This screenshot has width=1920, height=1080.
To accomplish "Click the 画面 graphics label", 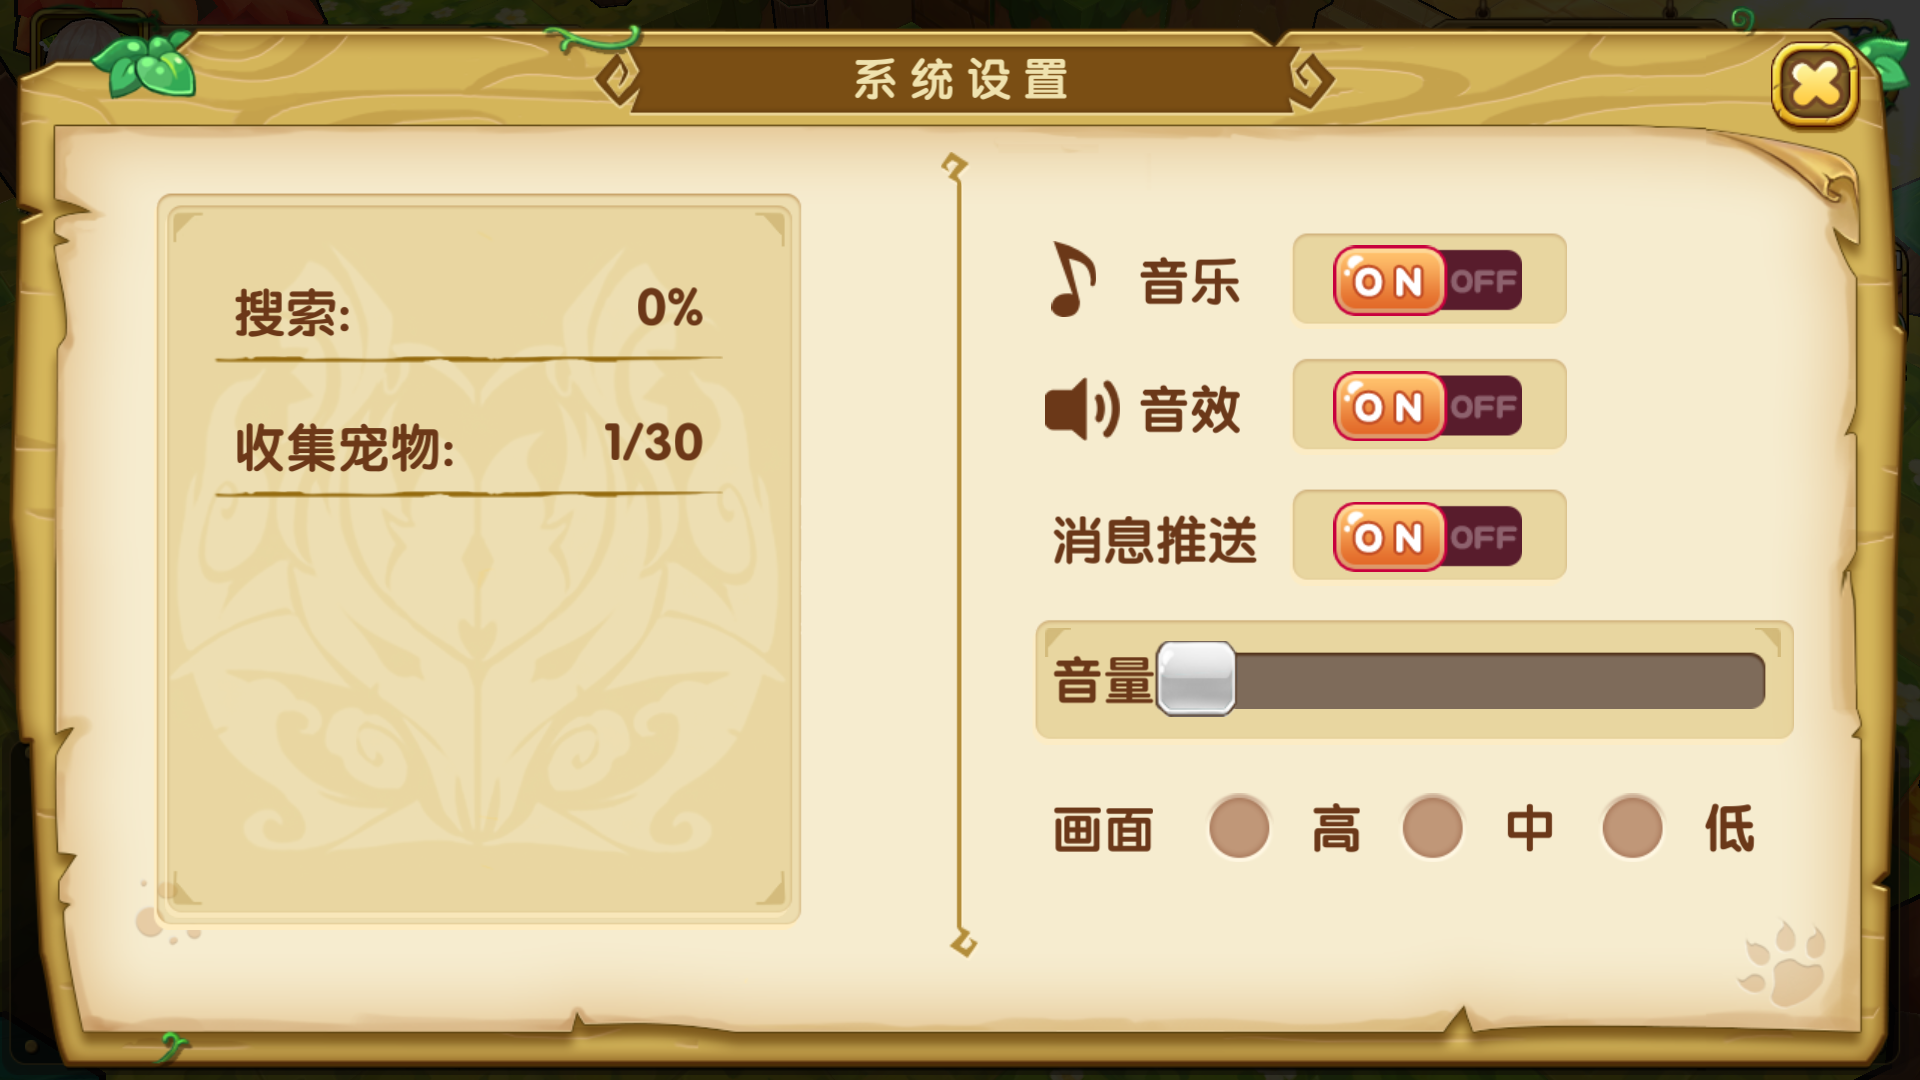I will (1103, 830).
